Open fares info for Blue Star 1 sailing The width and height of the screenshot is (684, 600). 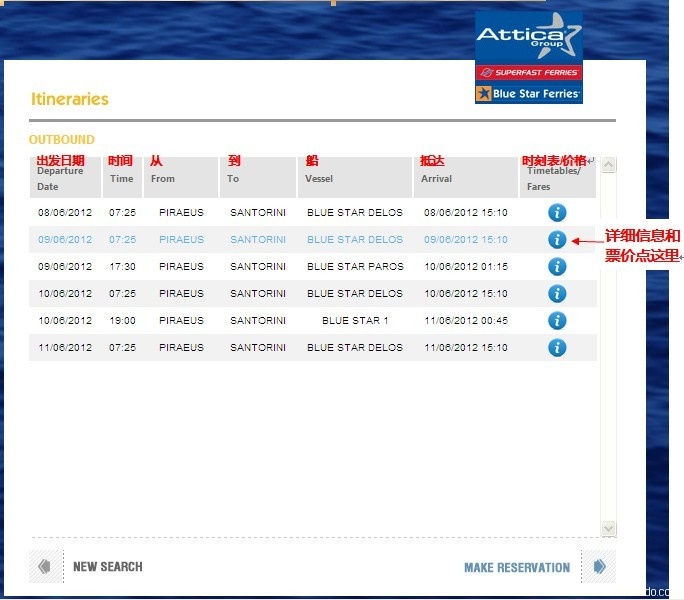tap(557, 321)
